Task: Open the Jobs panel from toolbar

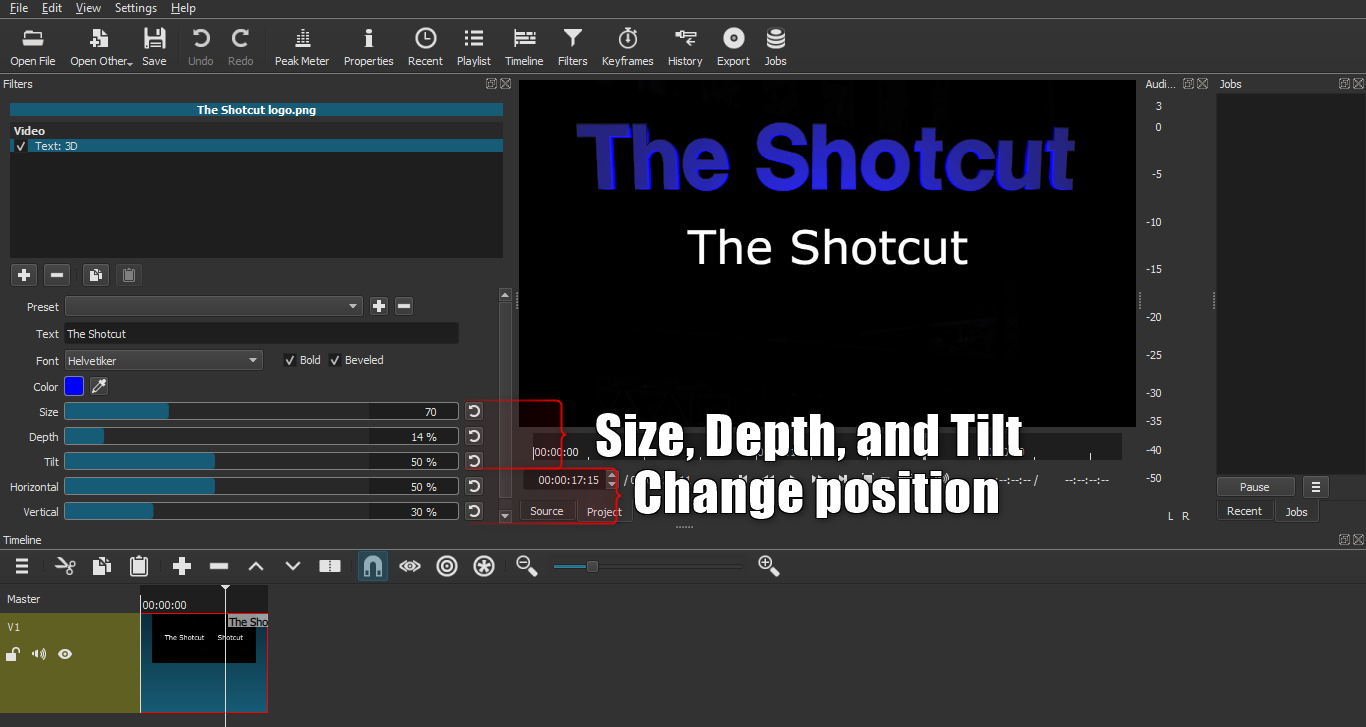Action: [x=776, y=47]
